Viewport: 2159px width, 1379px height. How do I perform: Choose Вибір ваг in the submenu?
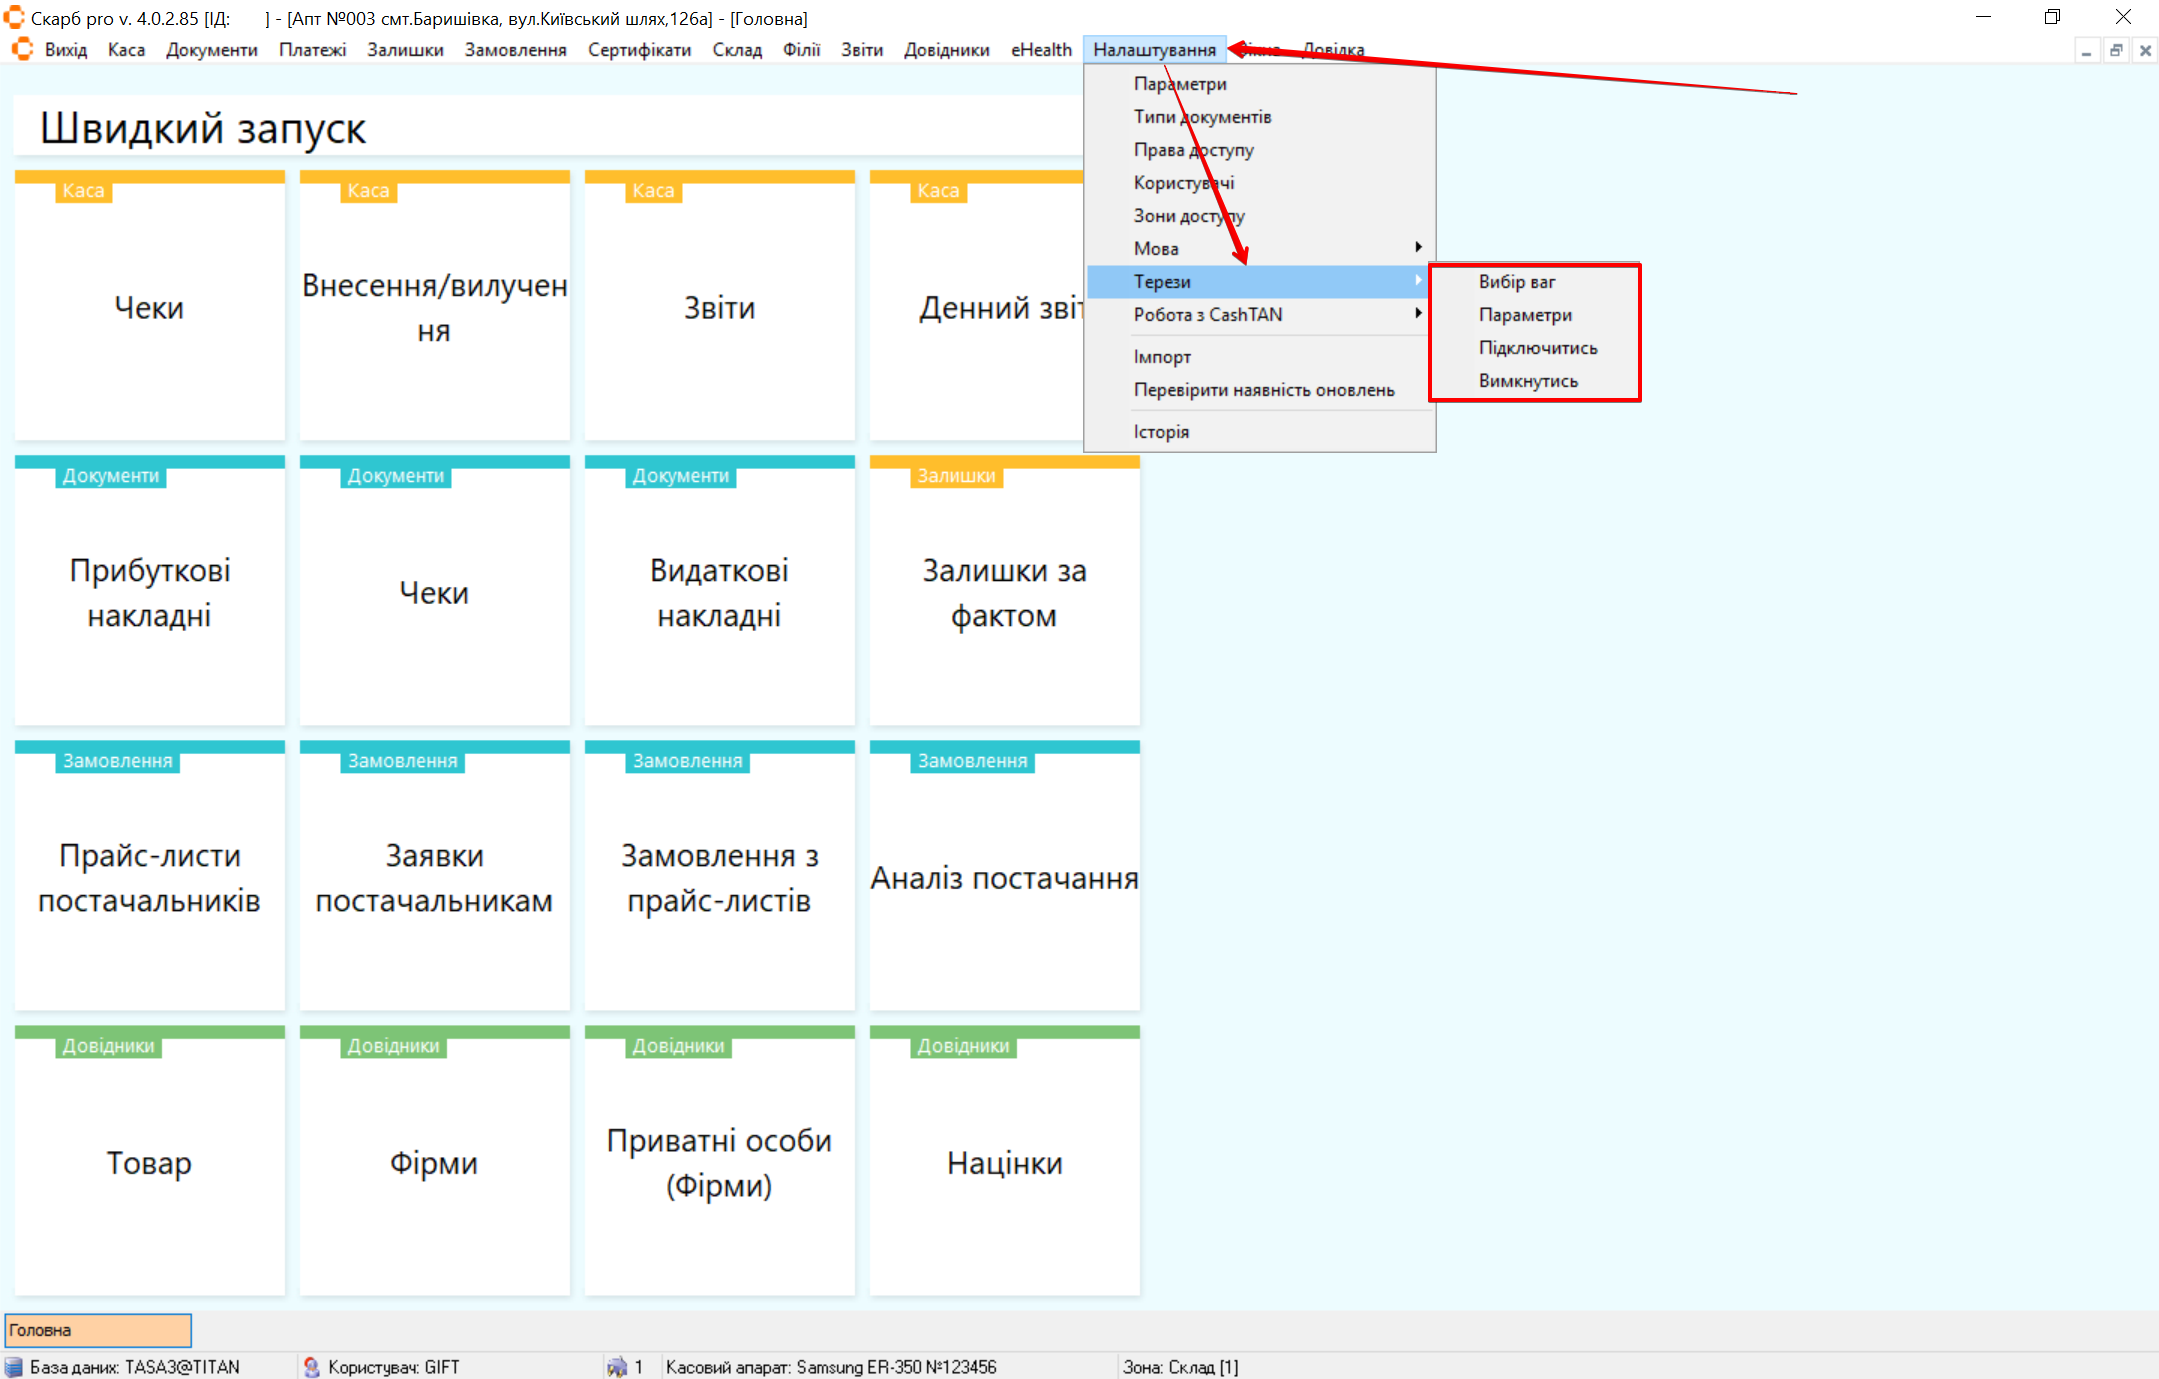1517,281
